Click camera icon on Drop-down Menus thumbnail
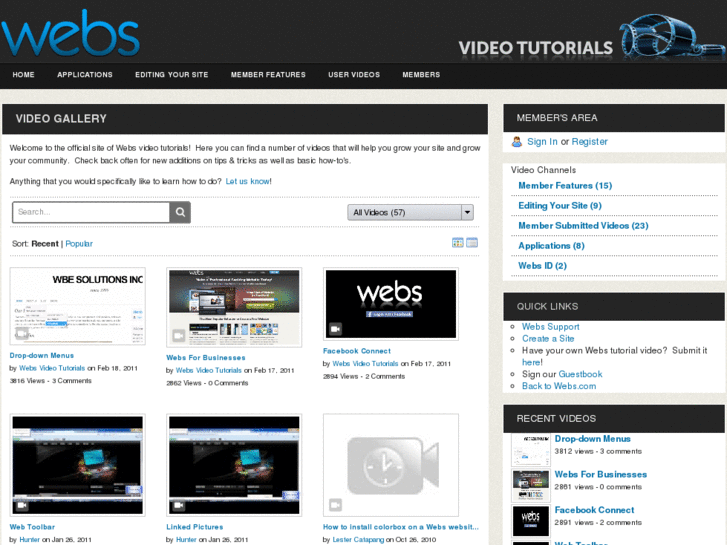 pyautogui.click(x=21, y=333)
